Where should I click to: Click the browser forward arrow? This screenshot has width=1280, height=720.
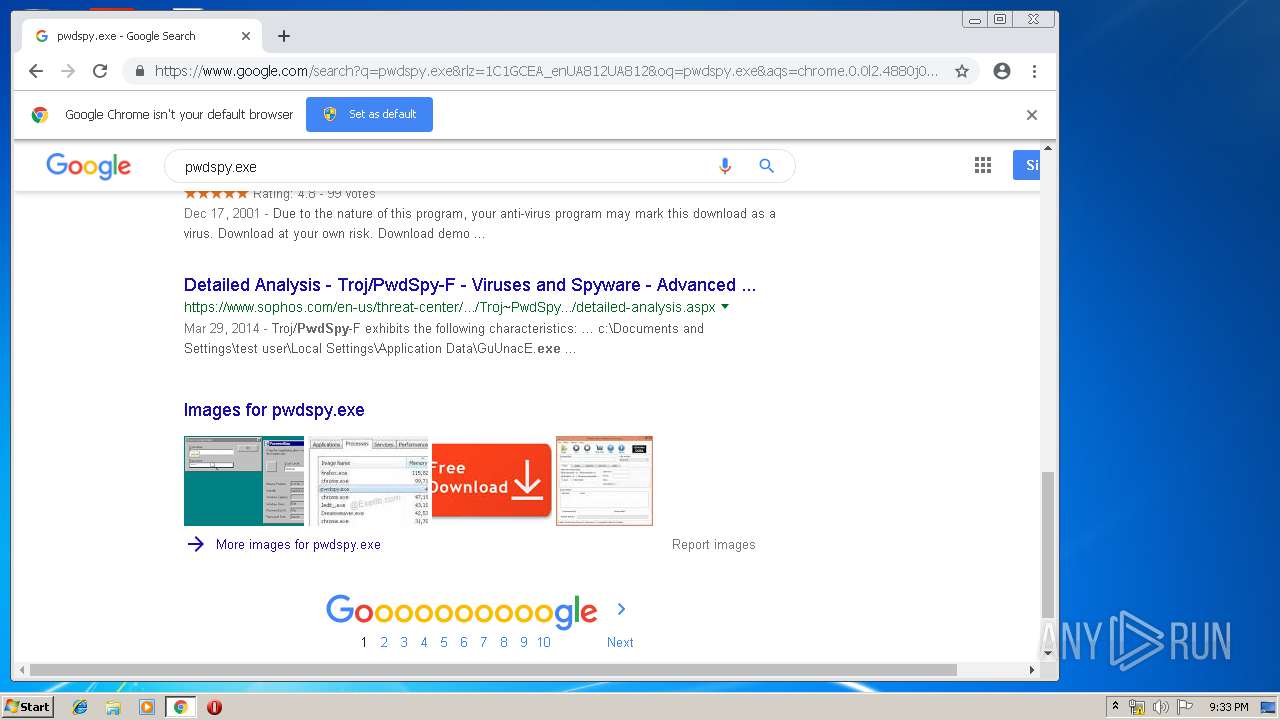tap(68, 71)
